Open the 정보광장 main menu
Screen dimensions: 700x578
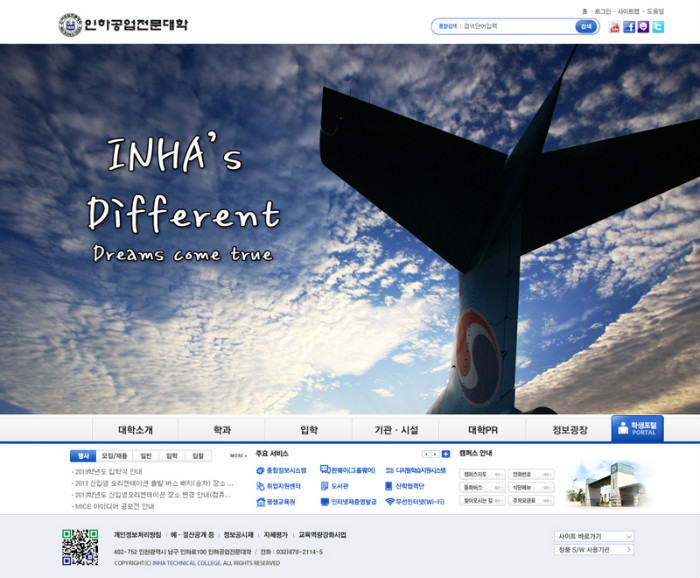(x=570, y=430)
